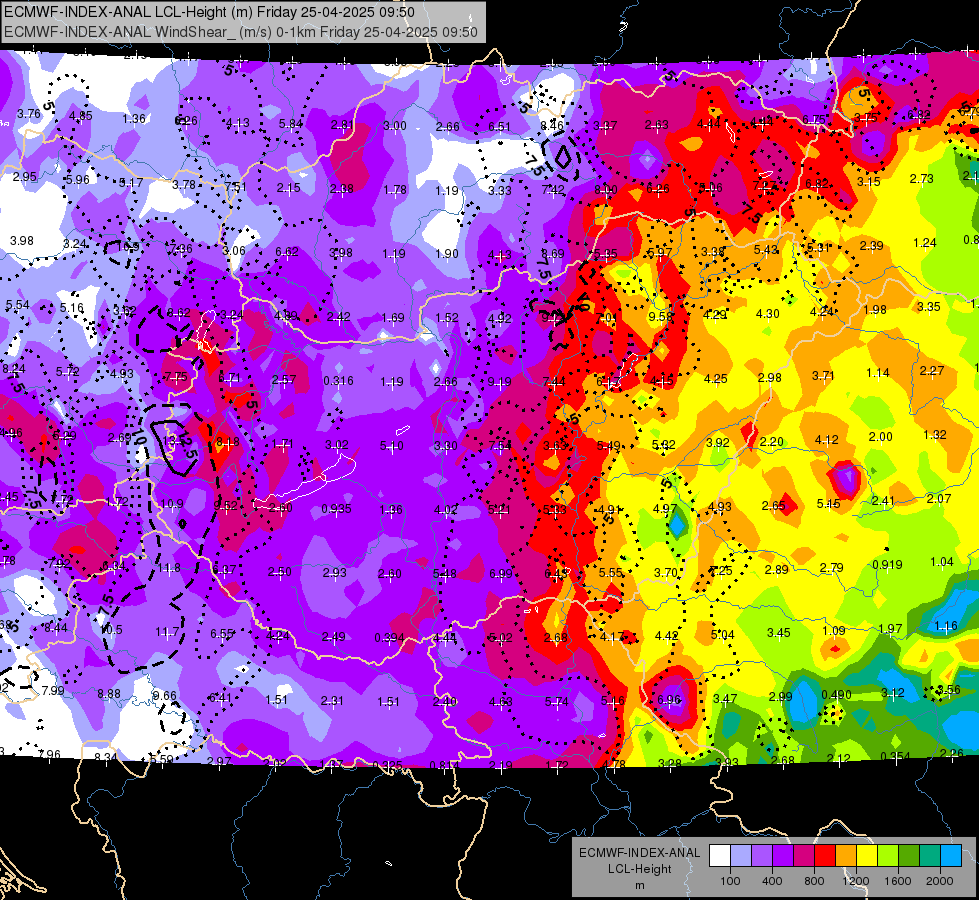Click the 2000 label on legend scale

click(x=939, y=881)
